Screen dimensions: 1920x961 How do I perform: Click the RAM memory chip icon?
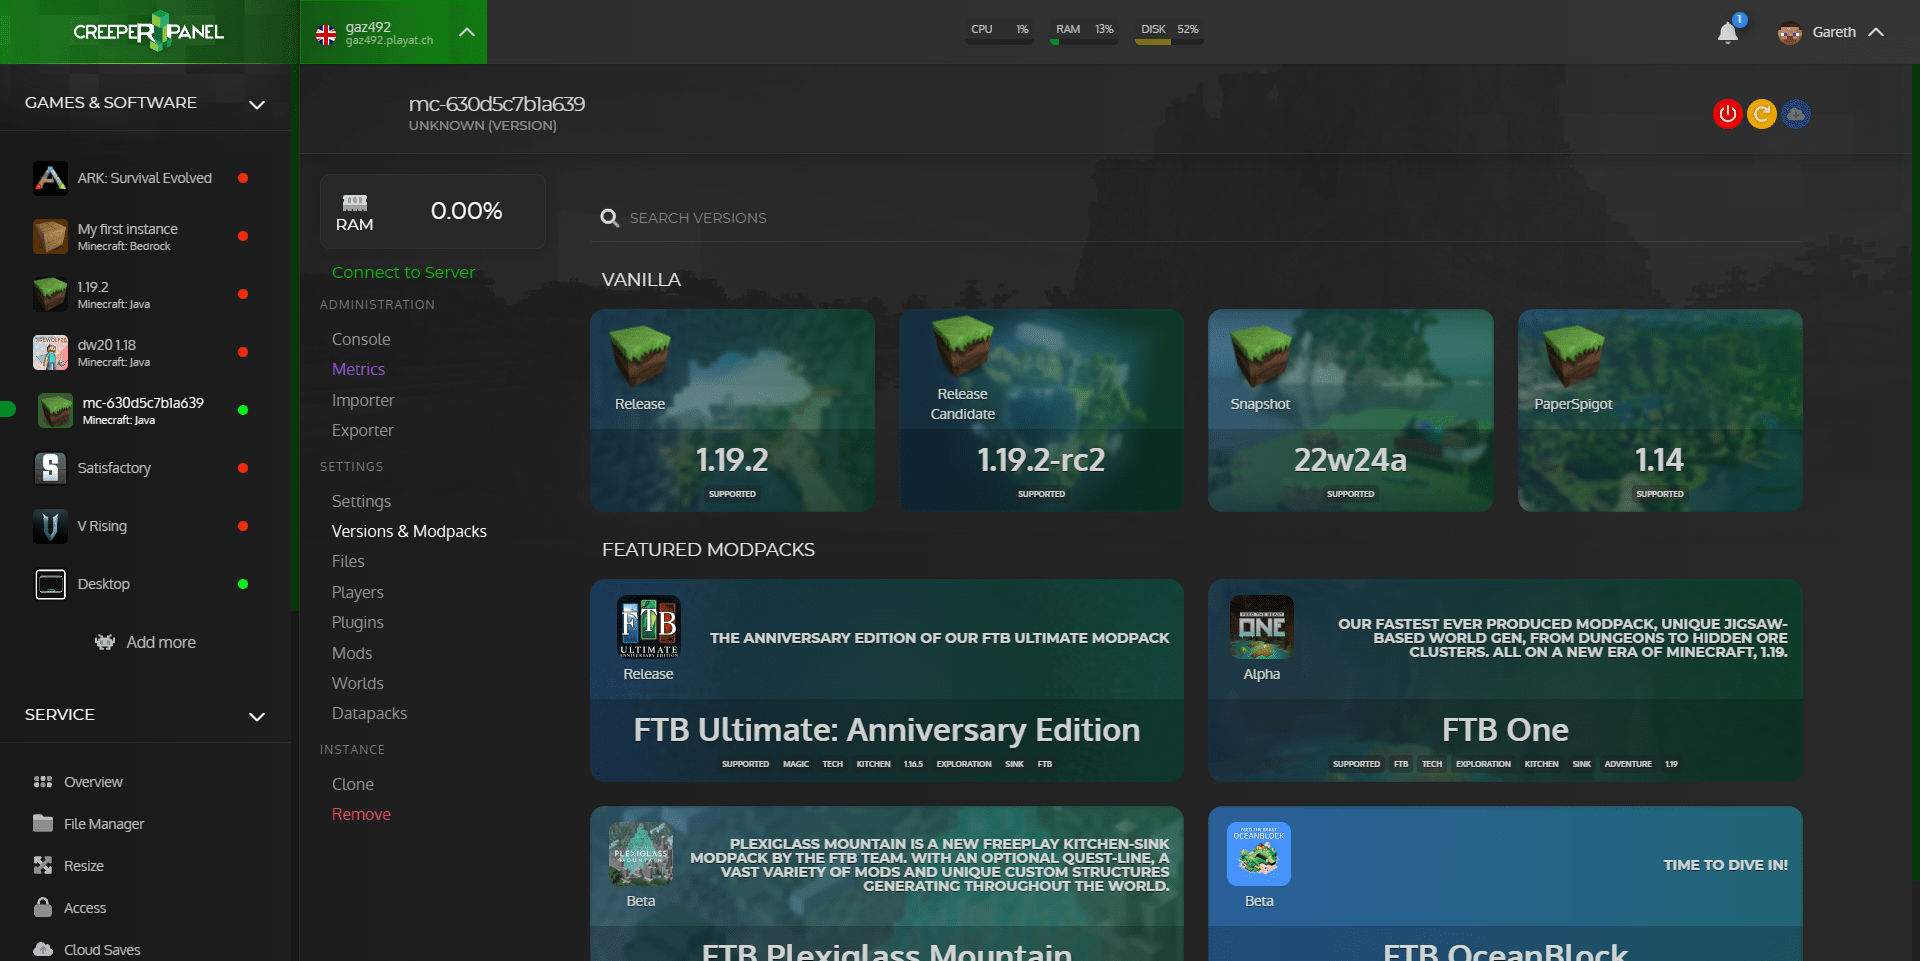tap(355, 203)
